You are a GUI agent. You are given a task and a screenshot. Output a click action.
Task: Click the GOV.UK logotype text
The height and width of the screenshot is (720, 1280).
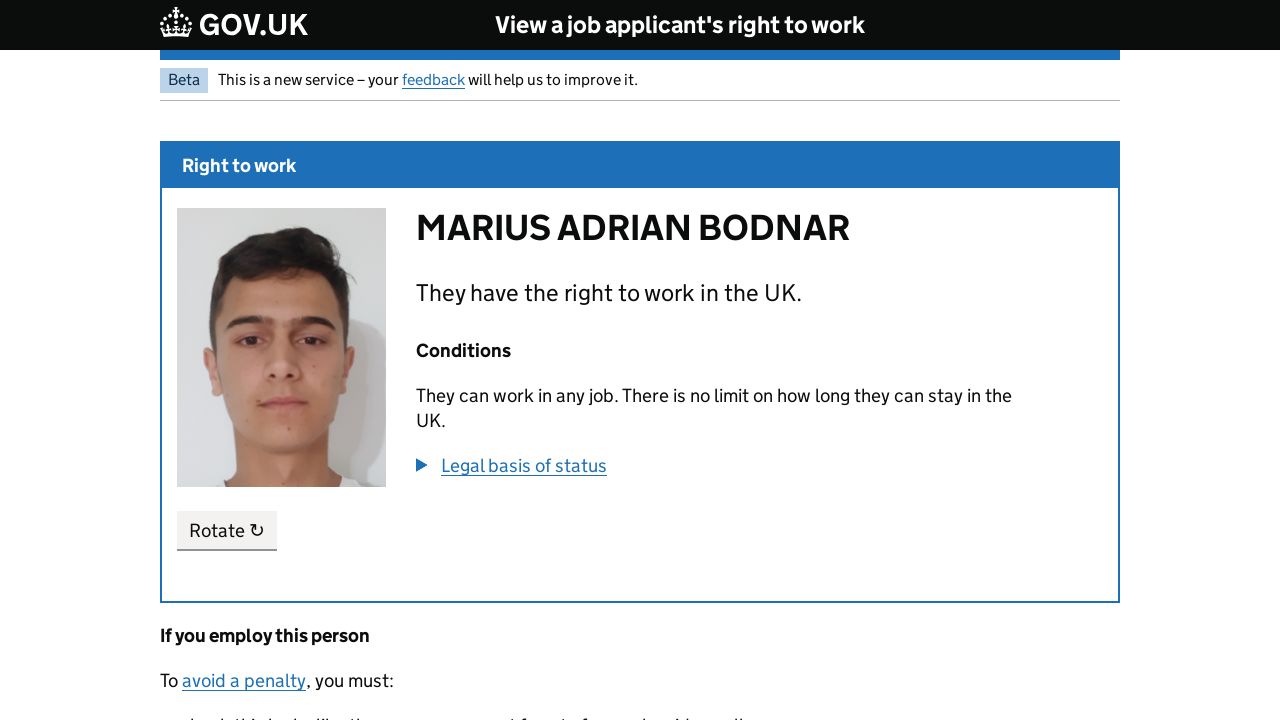click(x=253, y=25)
